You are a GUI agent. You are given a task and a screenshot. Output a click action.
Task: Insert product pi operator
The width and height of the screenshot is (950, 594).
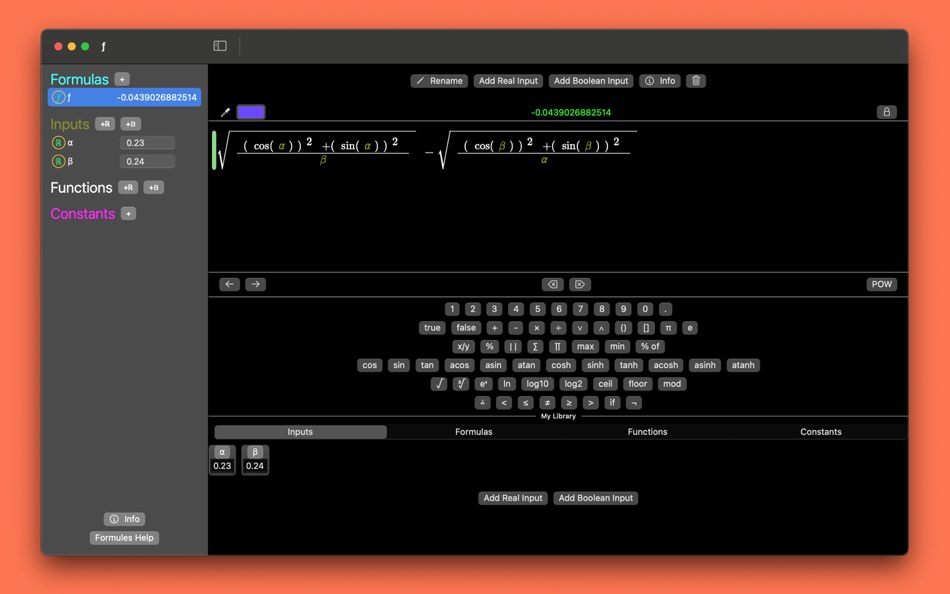point(557,347)
